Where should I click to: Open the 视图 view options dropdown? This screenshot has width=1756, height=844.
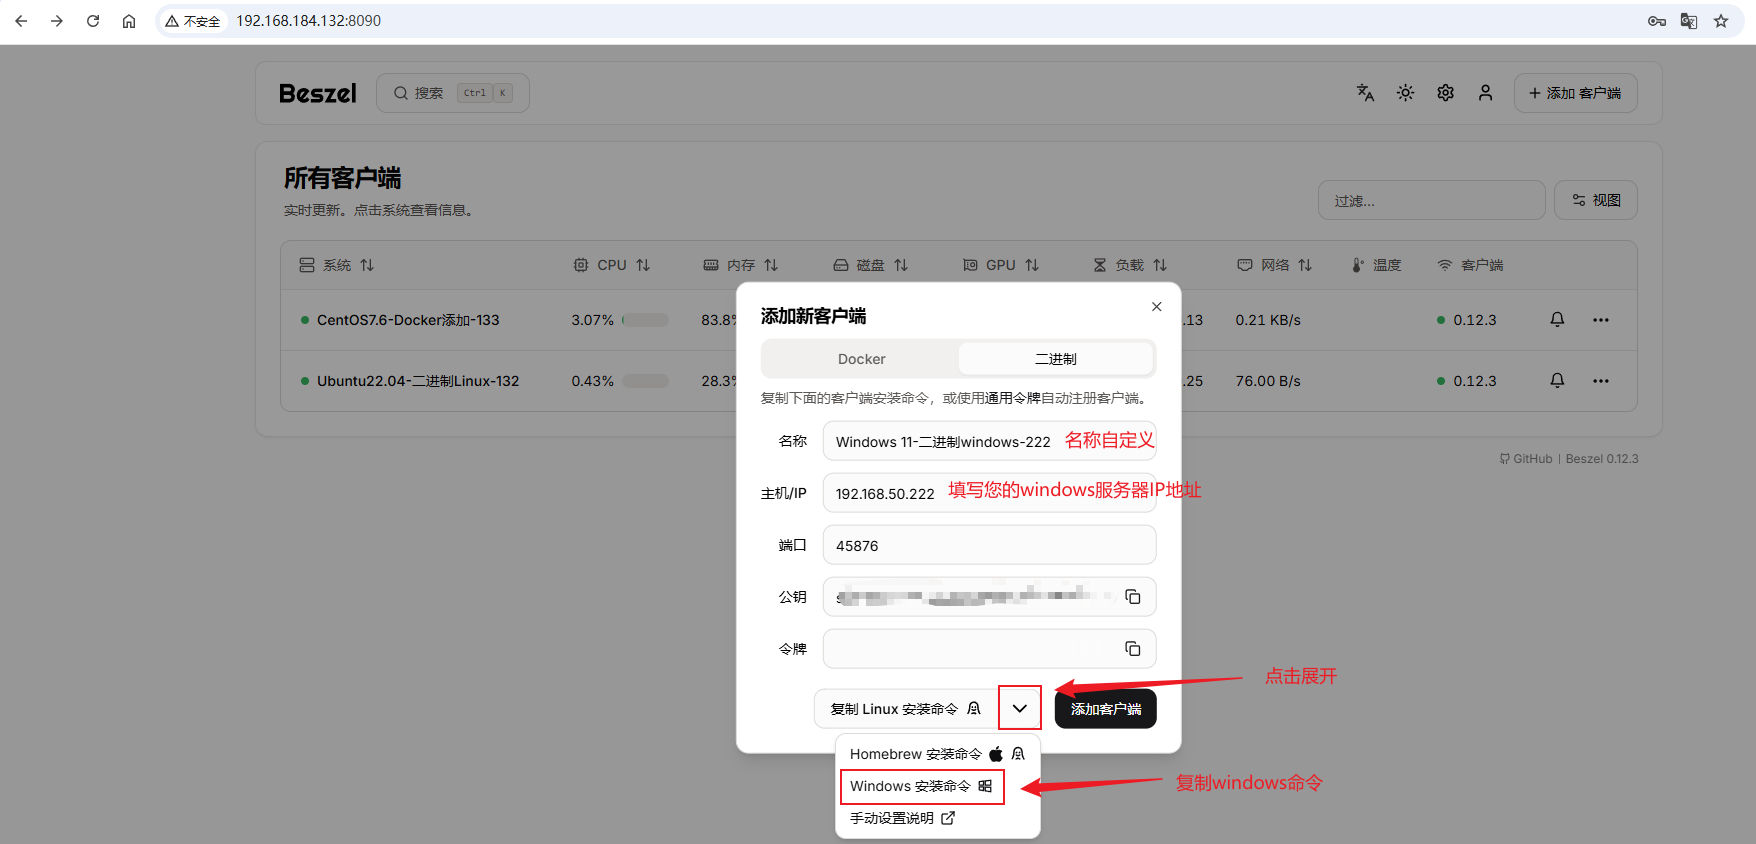(x=1595, y=200)
